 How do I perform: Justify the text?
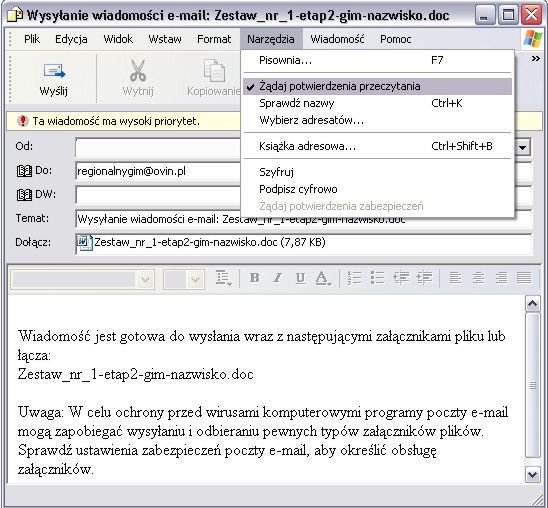point(524,278)
